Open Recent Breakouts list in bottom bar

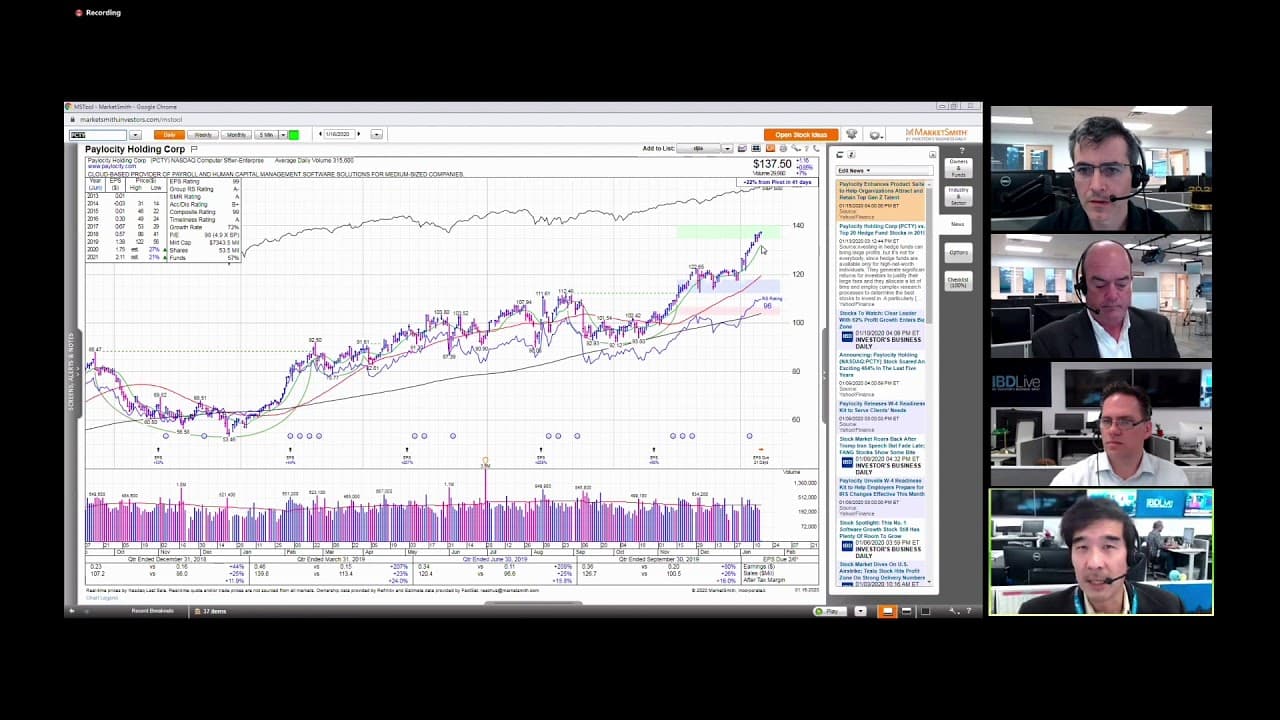(152, 610)
